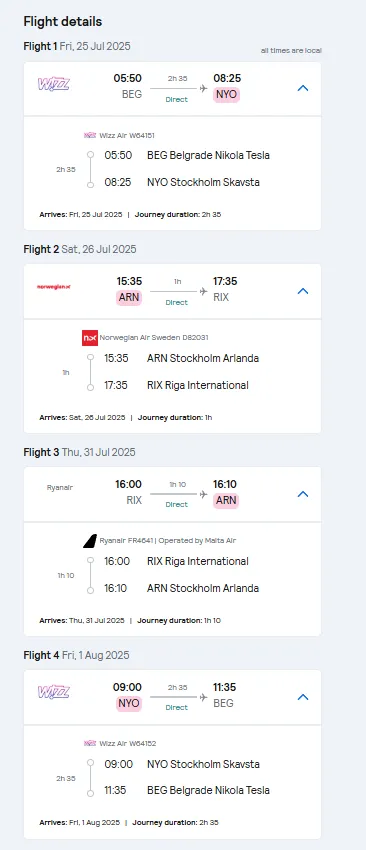Collapse Flight 2 details with the chevron
The height and width of the screenshot is (850, 366).
click(303, 291)
